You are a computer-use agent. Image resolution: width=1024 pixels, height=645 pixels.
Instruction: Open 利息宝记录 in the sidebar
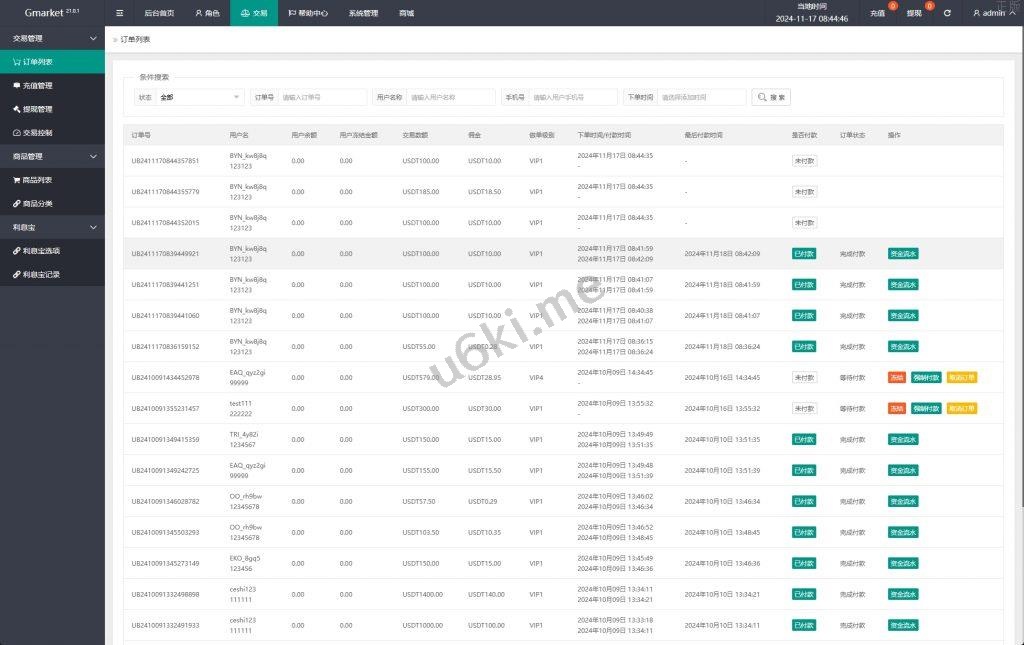click(x=42, y=274)
